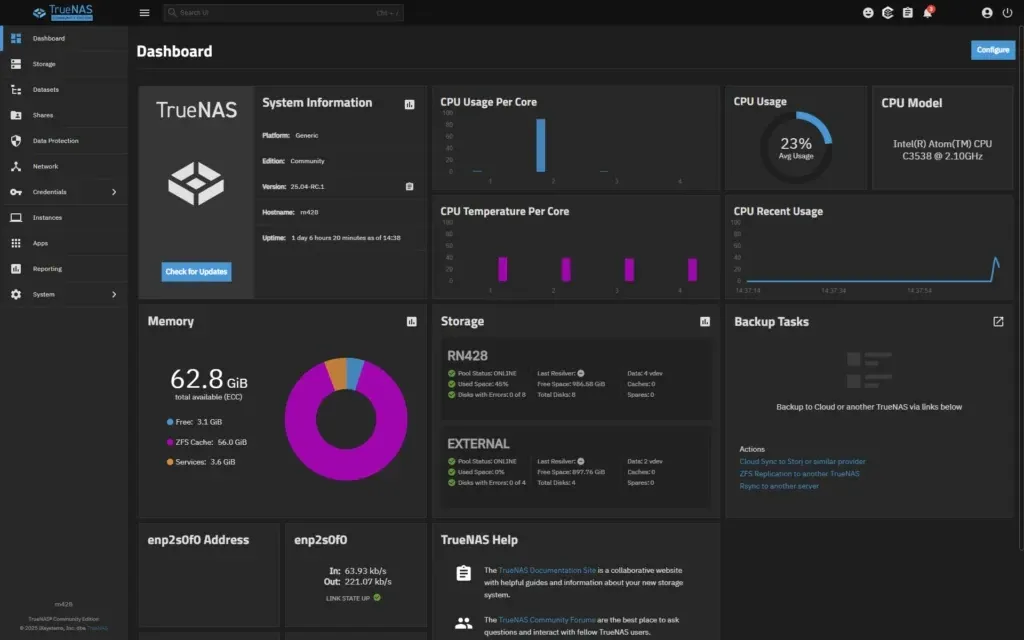The height and width of the screenshot is (640, 1024).
Task: Go to Datasets in sidebar
Action: (46, 90)
